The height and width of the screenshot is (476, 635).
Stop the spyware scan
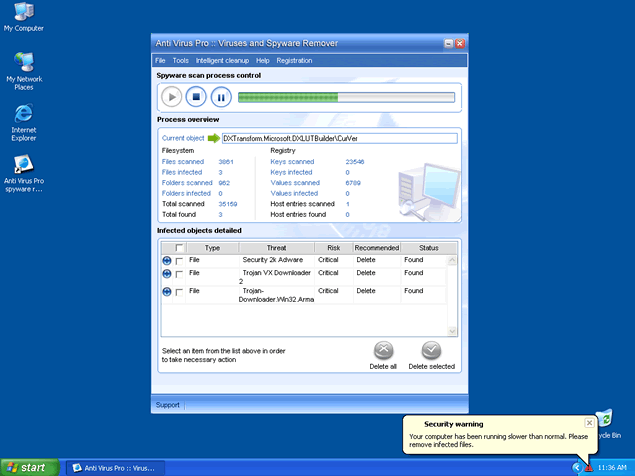click(x=196, y=97)
